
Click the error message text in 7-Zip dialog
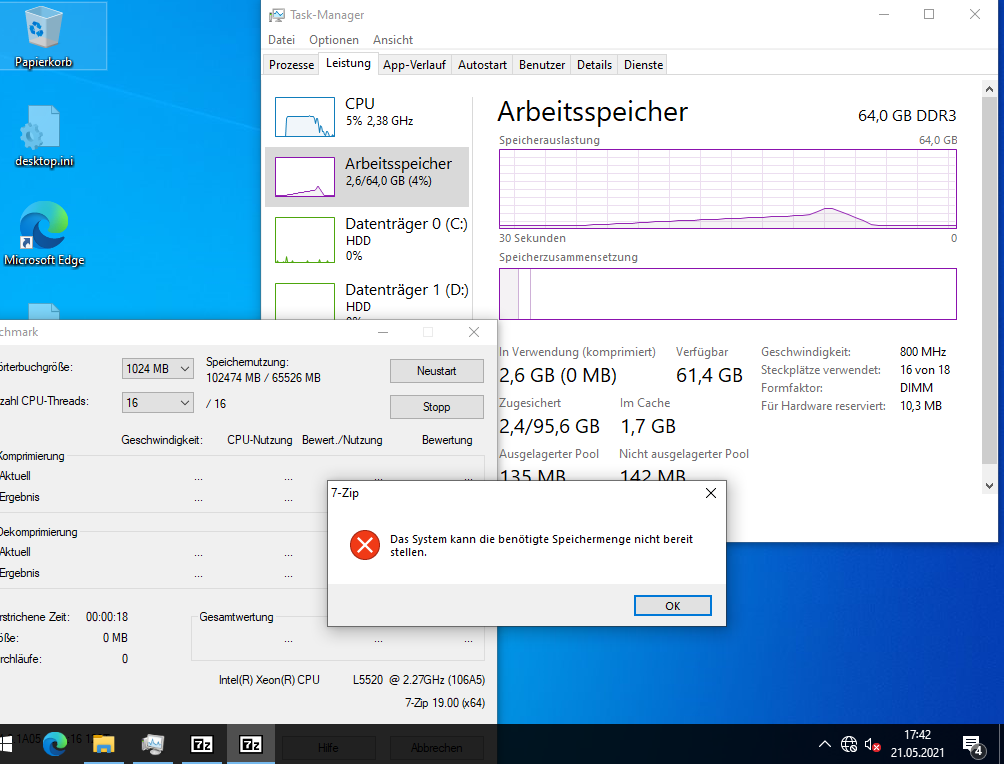click(x=541, y=545)
